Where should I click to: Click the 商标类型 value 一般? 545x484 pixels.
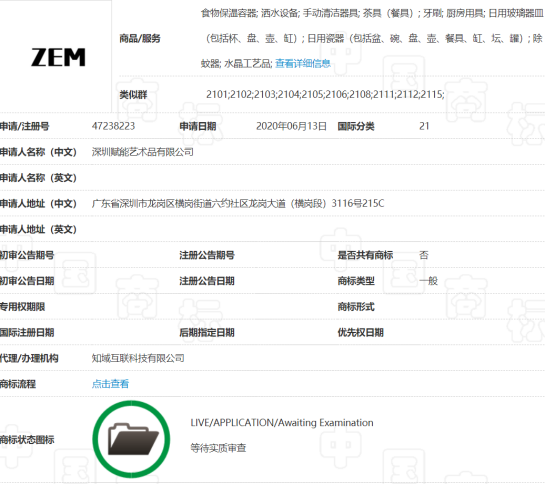(x=428, y=281)
